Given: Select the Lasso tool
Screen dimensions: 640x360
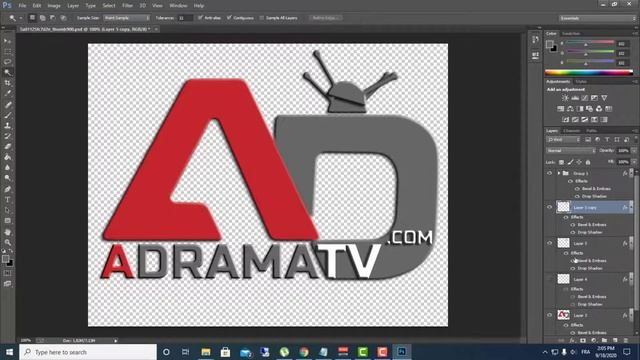Looking at the screenshot, I should [x=7, y=62].
